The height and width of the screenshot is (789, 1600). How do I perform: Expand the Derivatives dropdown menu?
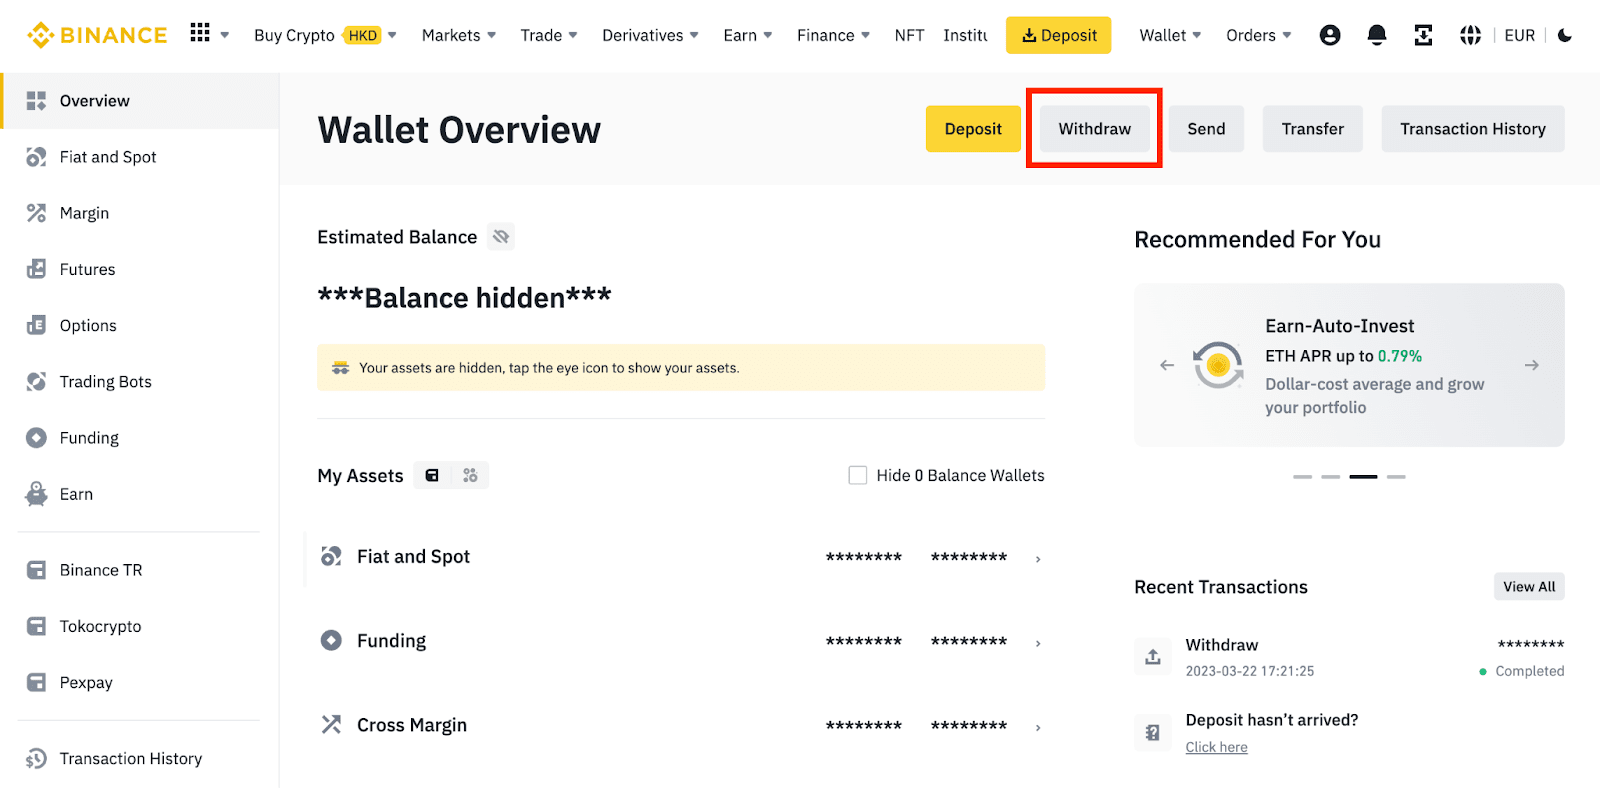pyautogui.click(x=649, y=35)
